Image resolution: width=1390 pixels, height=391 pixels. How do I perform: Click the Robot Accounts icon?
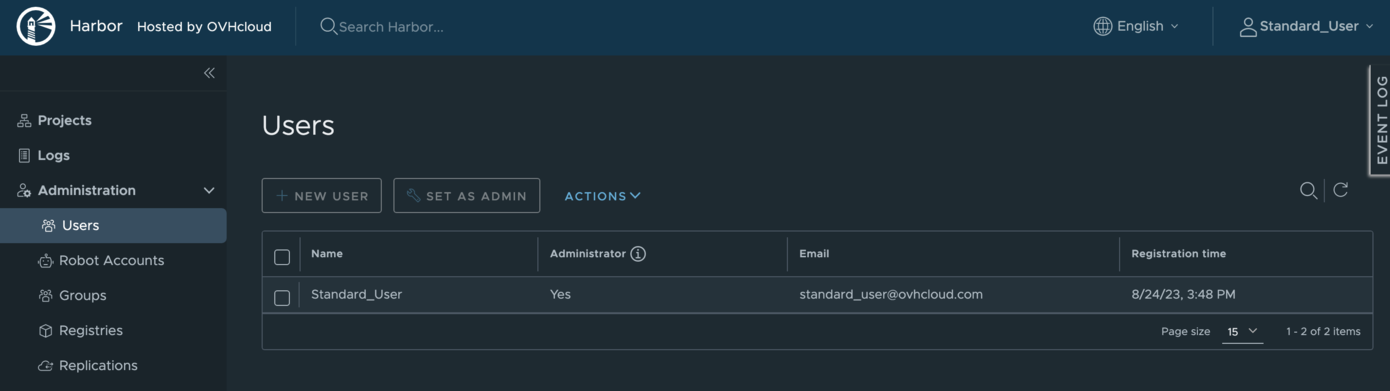point(45,261)
